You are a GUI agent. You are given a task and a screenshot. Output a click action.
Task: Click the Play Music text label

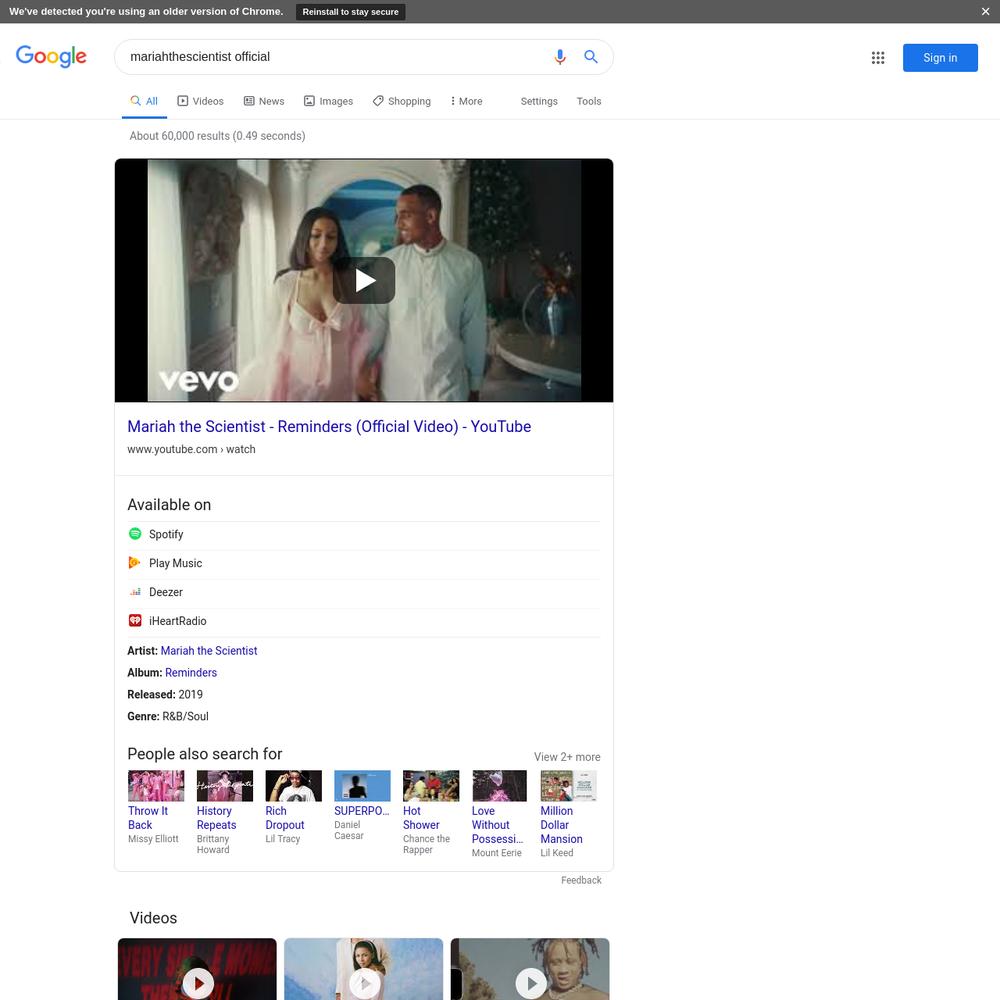coord(175,563)
